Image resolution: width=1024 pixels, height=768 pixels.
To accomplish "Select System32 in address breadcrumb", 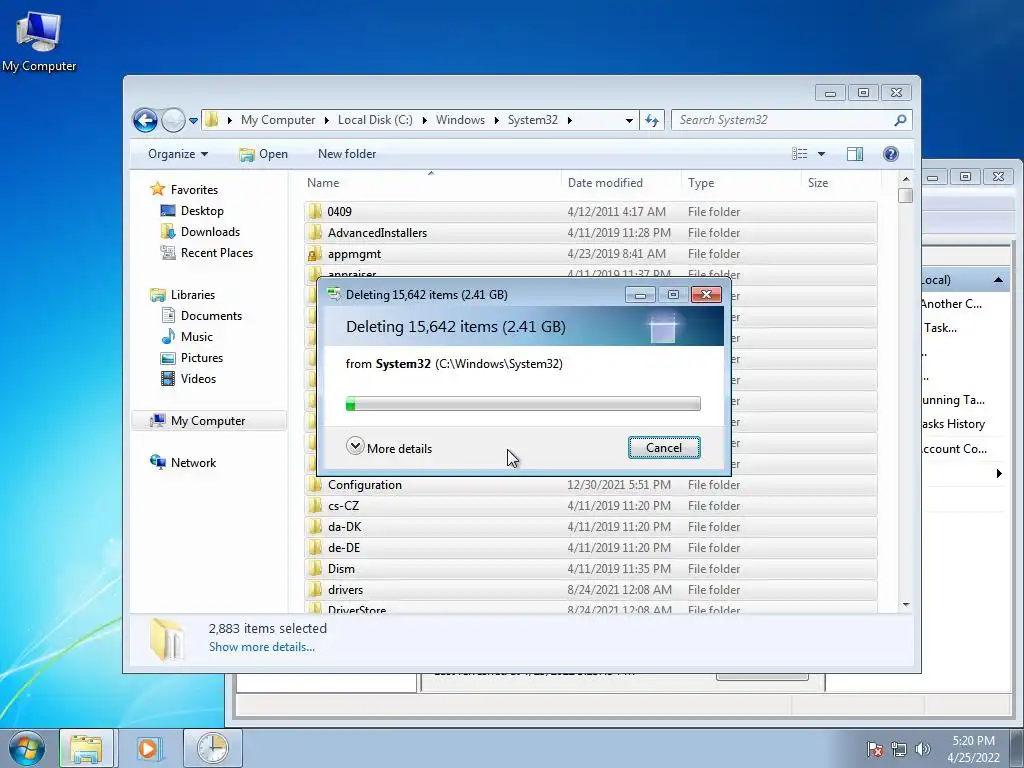I will pos(533,120).
